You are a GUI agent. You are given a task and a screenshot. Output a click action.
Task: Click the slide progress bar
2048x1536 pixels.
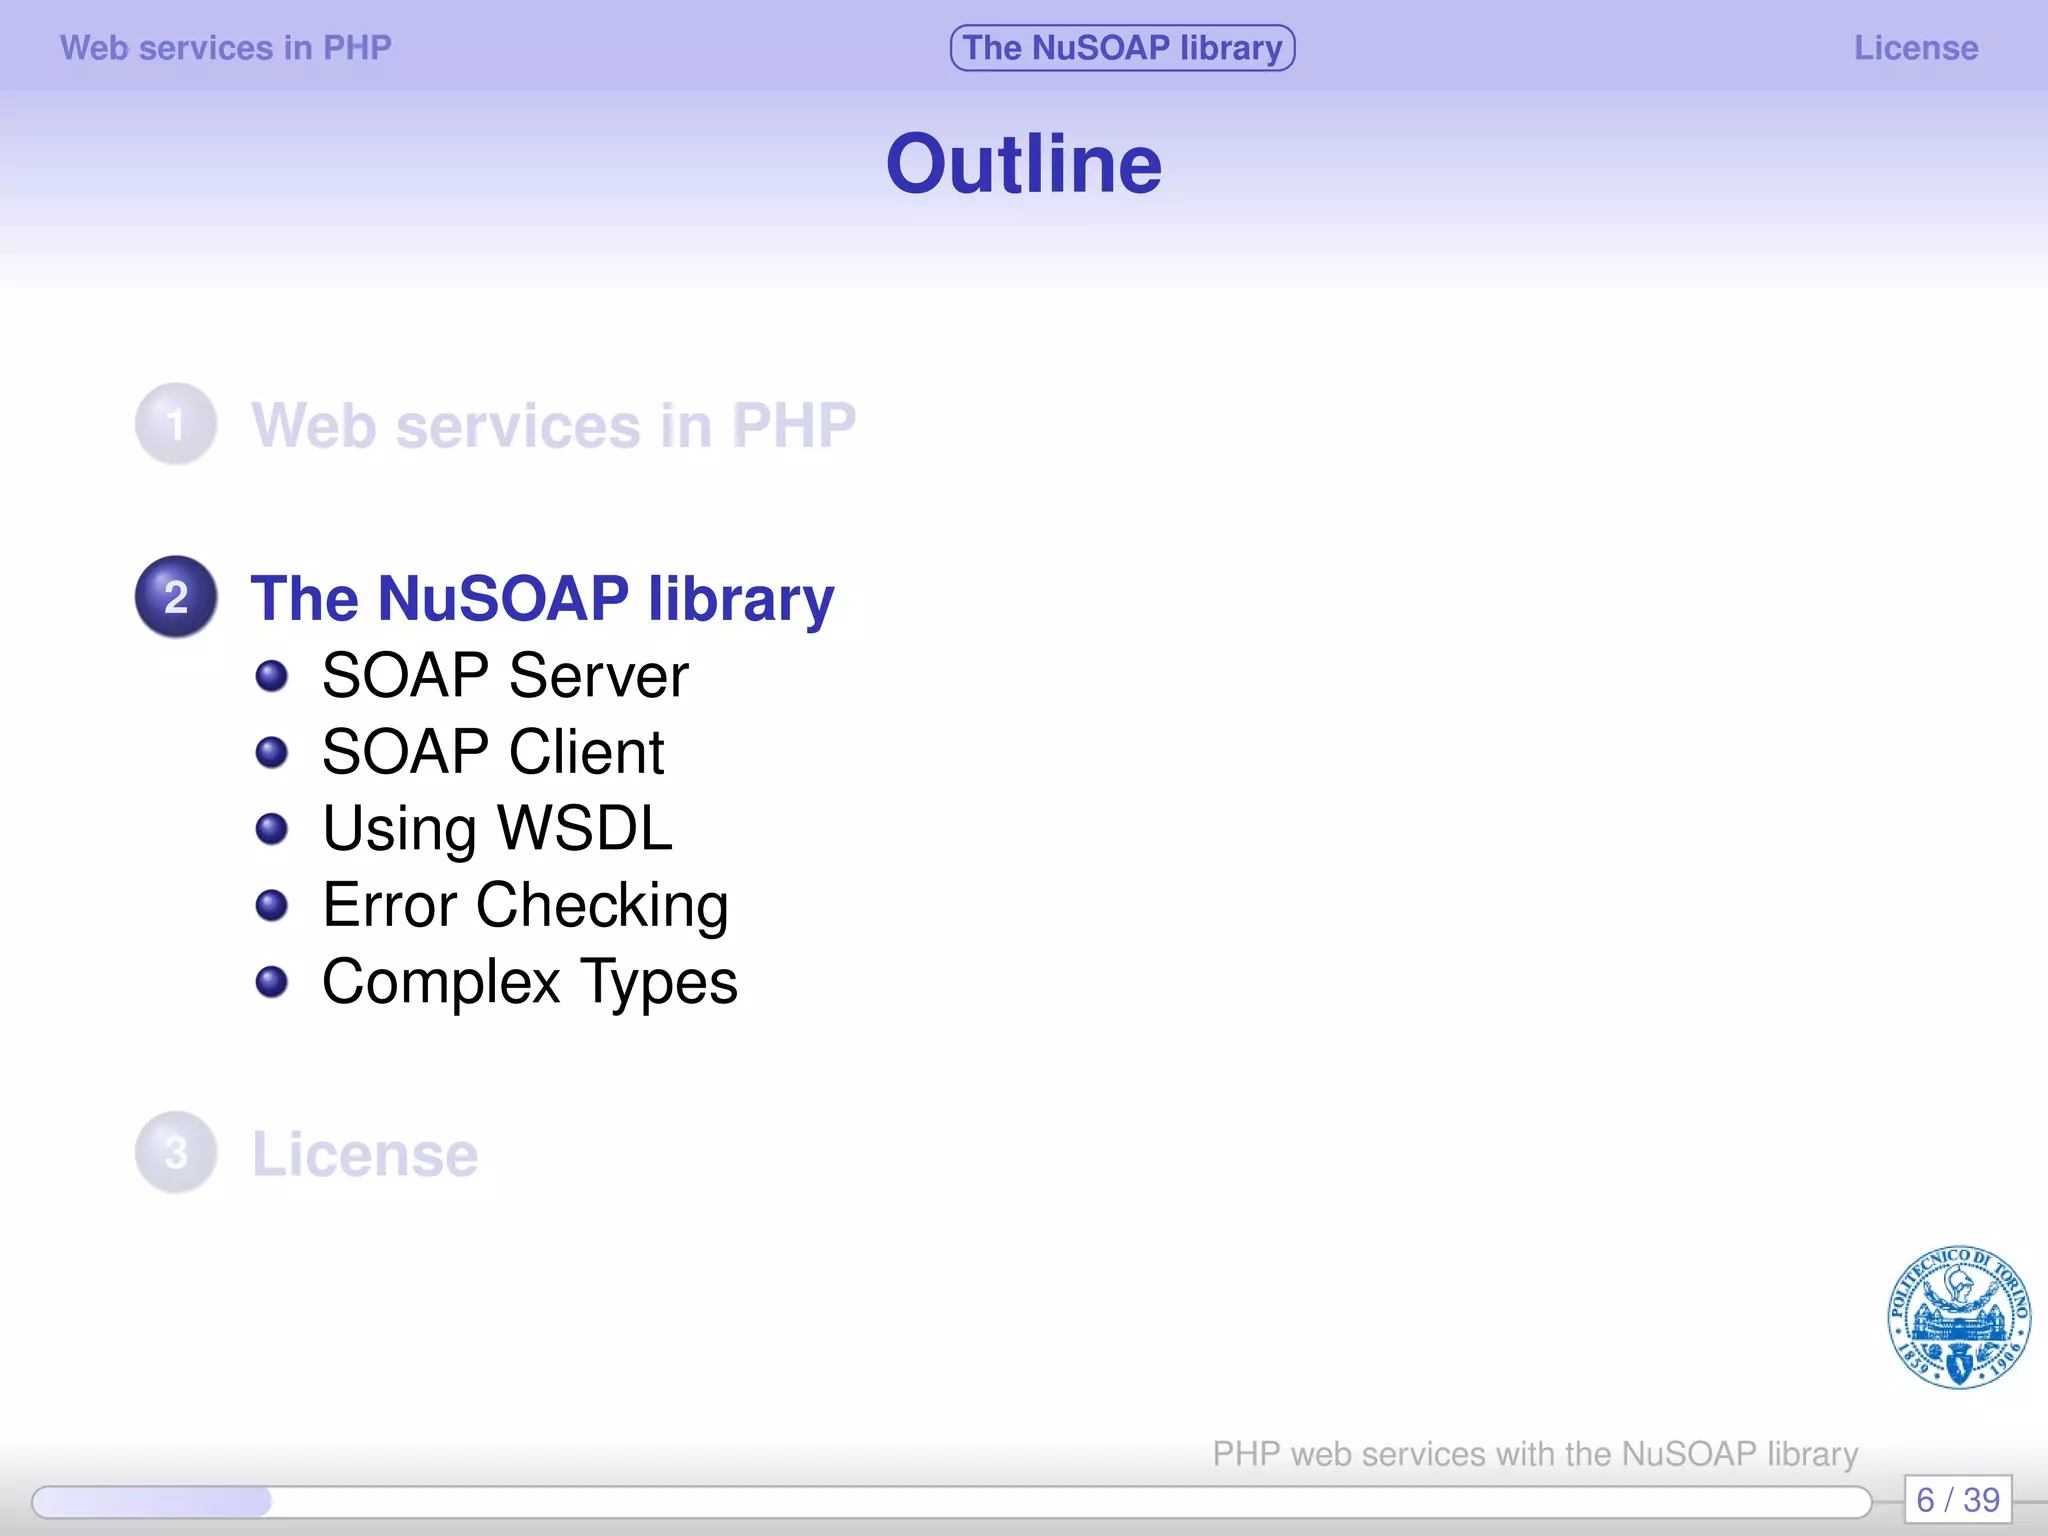click(x=950, y=1501)
